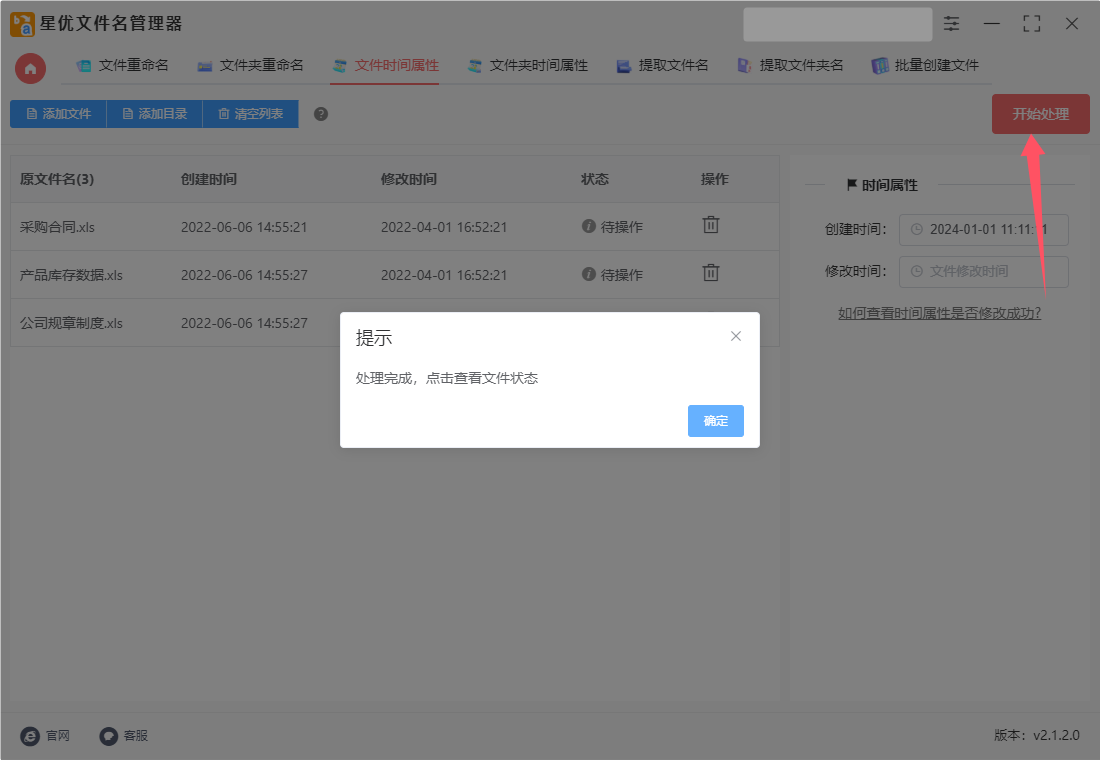
Task: Click the 官网 browser icon
Action: (30, 735)
